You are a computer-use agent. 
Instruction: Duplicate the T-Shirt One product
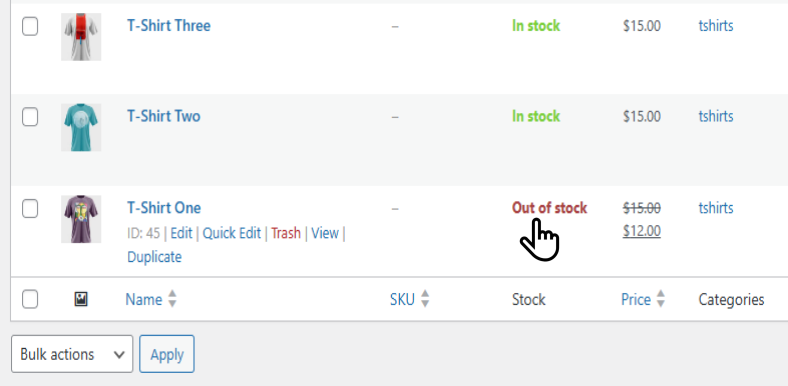154,257
